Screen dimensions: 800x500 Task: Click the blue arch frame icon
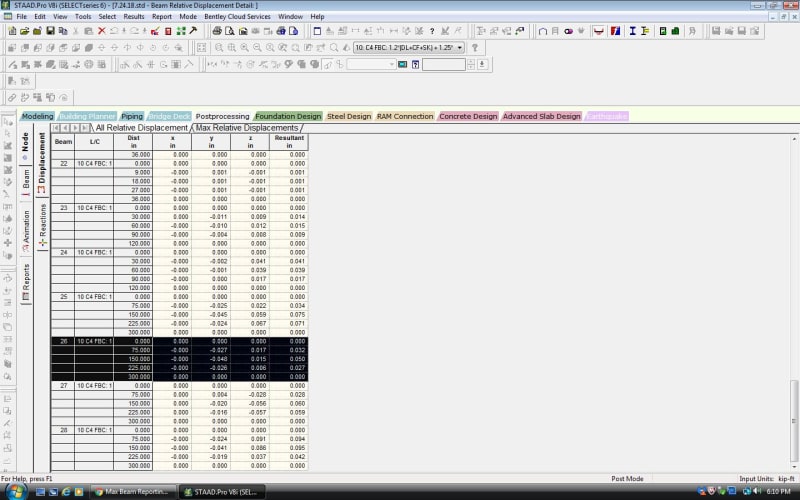pyautogui.click(x=543, y=31)
